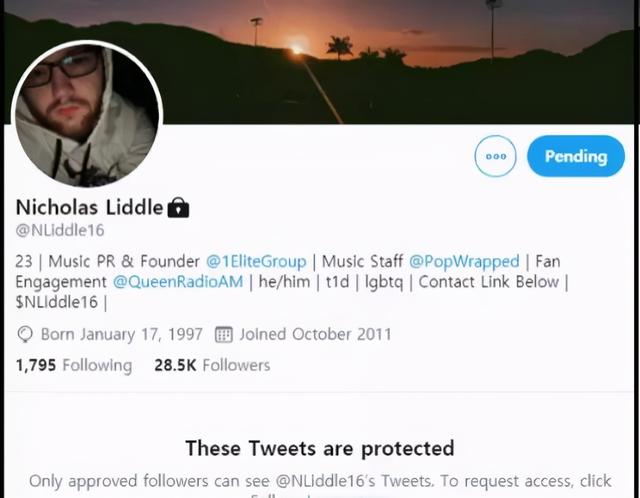The image size is (640, 498).
Task: Click the padlock icon beside Nicholas Liddle
Action: tap(178, 207)
